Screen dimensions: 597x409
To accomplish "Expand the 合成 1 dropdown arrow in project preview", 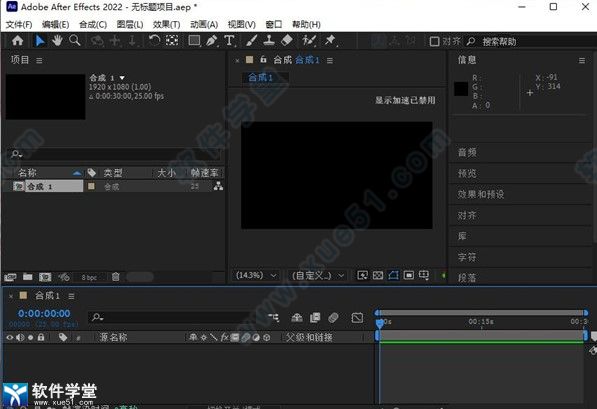I will pyautogui.click(x=122, y=78).
